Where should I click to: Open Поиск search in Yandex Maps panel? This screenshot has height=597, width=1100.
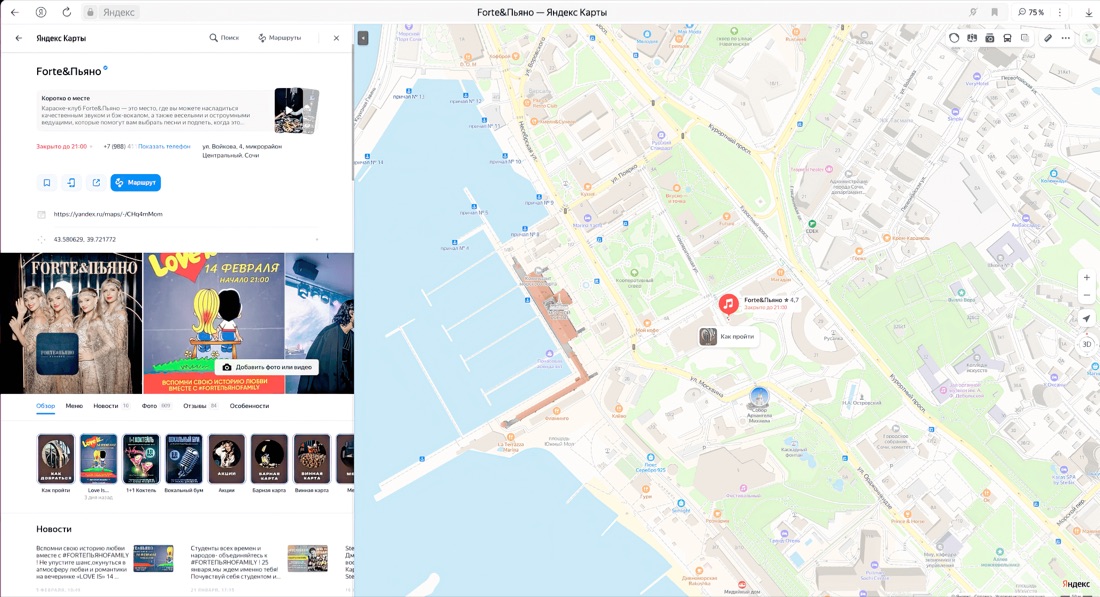[x=224, y=38]
